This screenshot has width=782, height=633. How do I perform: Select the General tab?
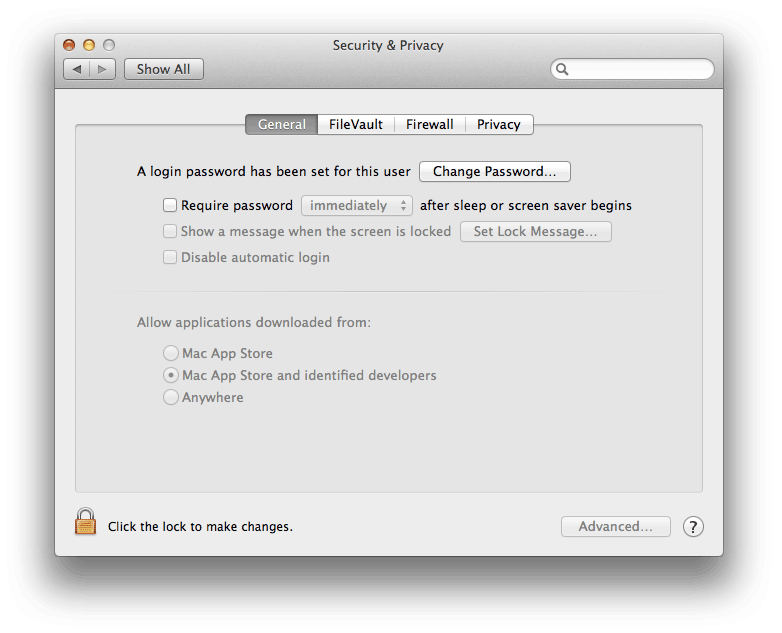[x=282, y=125]
